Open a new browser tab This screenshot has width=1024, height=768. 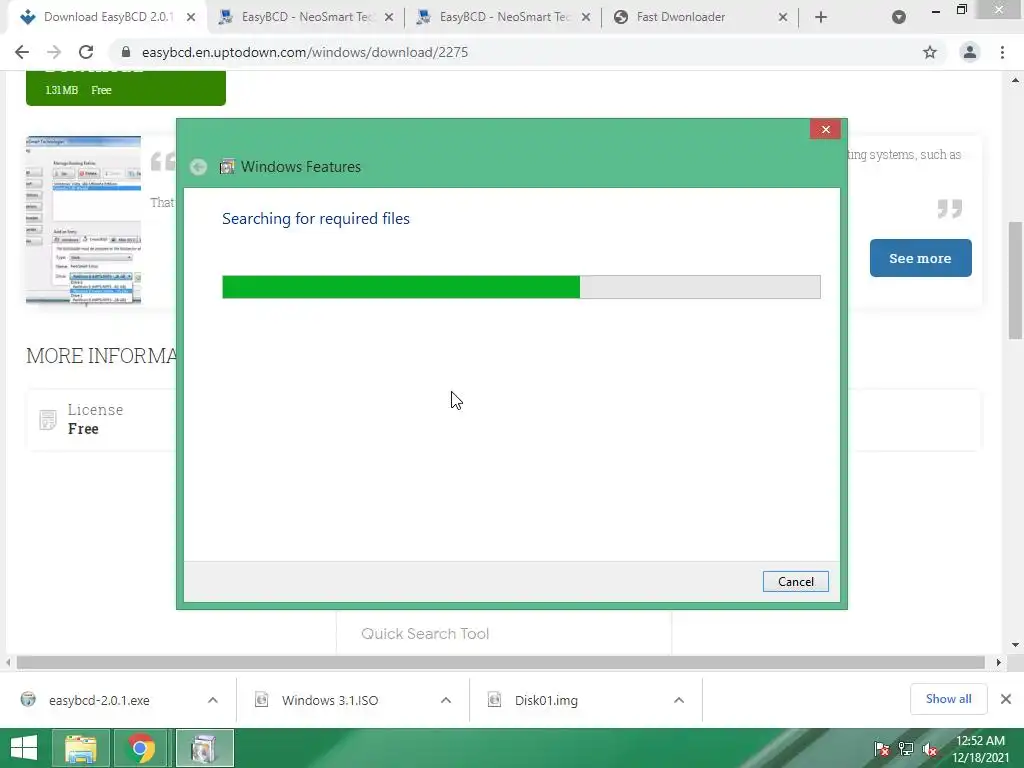coord(821,18)
